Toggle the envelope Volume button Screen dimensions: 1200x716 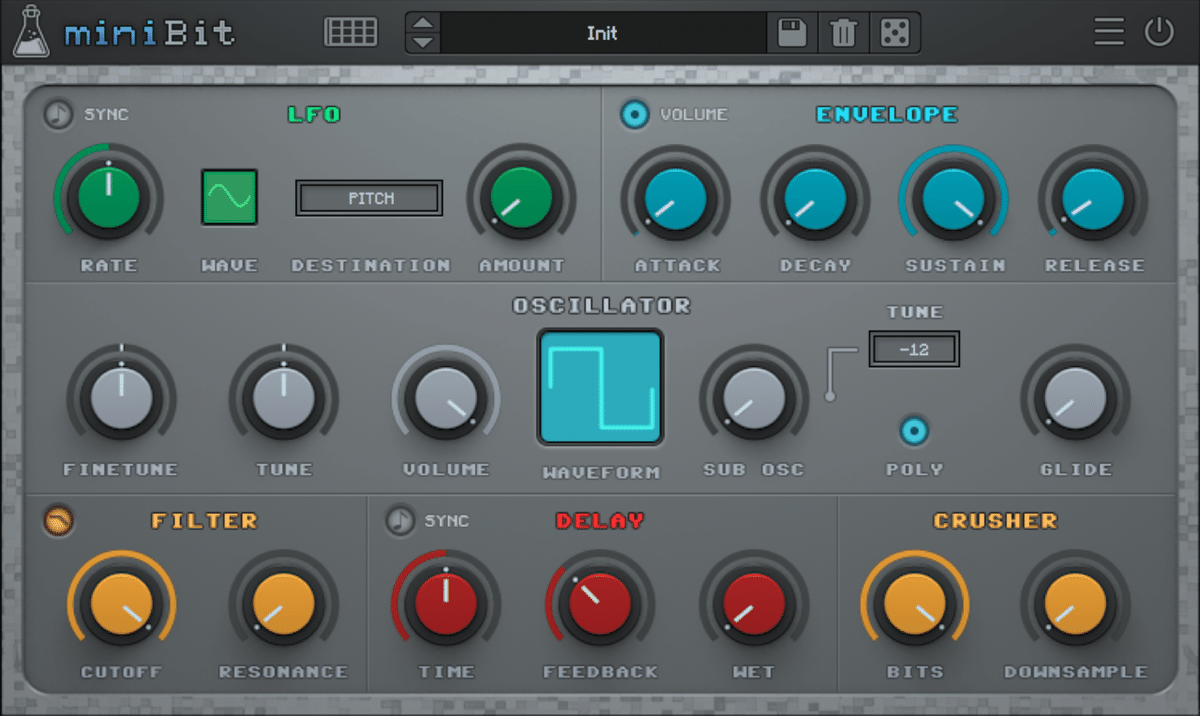tap(634, 114)
